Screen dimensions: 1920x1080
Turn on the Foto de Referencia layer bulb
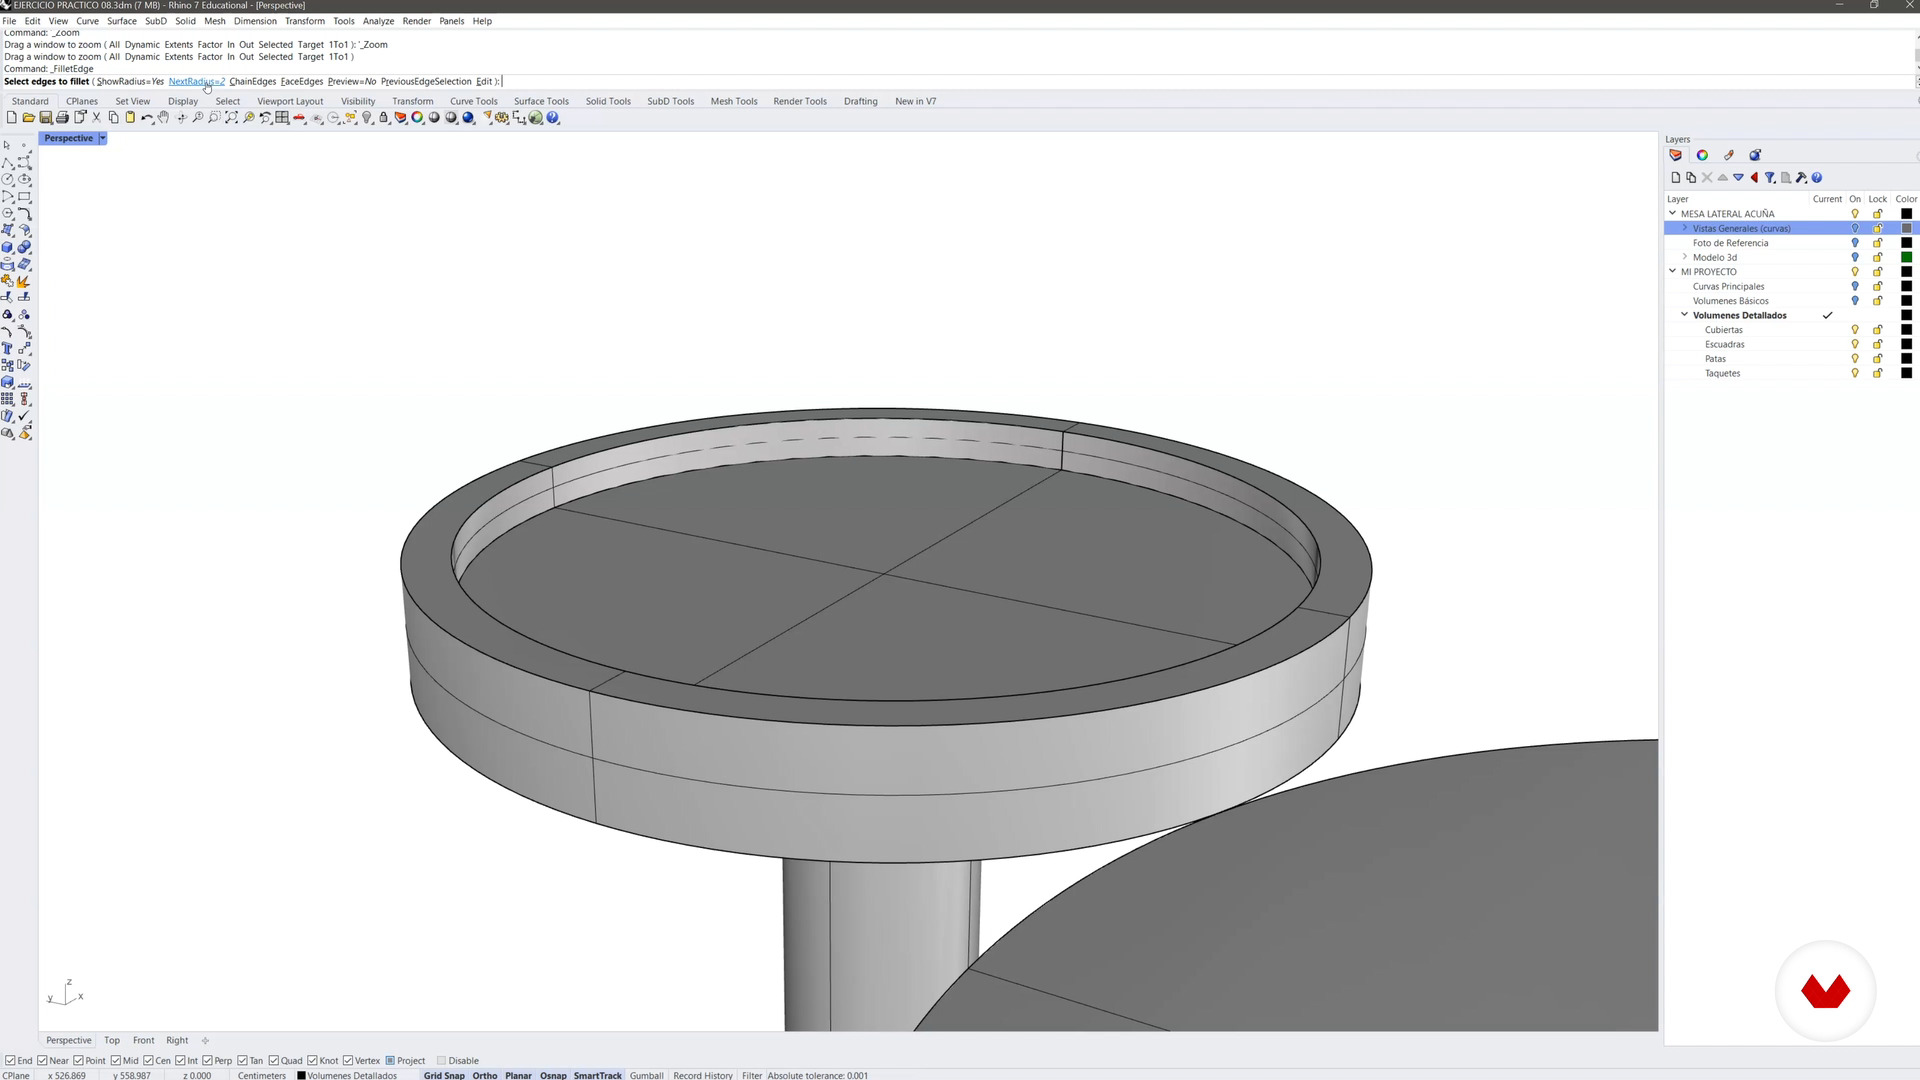[x=1855, y=243]
